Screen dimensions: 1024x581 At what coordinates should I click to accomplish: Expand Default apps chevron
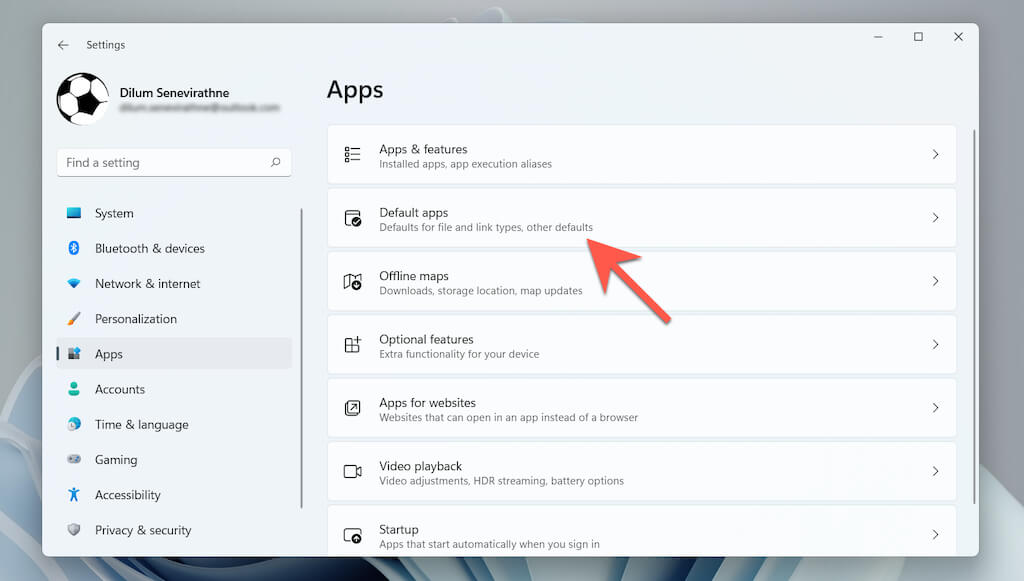[935, 217]
